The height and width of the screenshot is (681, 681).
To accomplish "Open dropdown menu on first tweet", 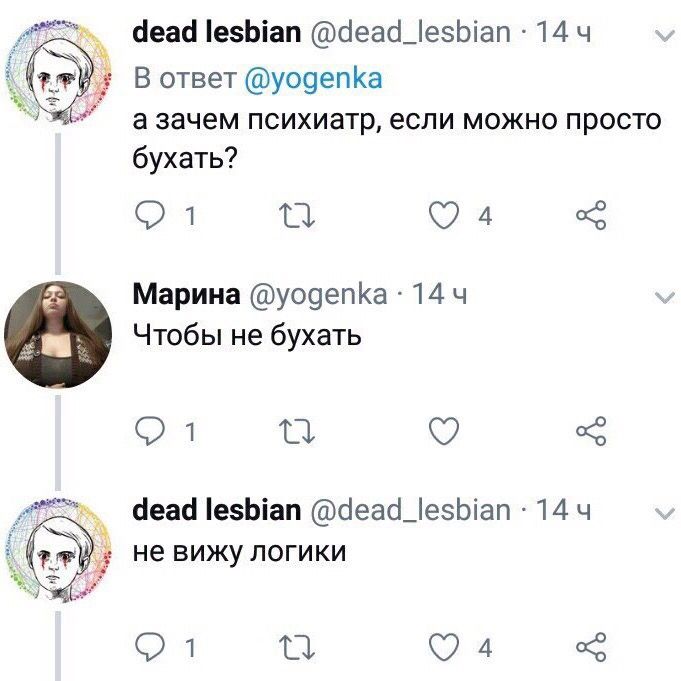I will (665, 36).
